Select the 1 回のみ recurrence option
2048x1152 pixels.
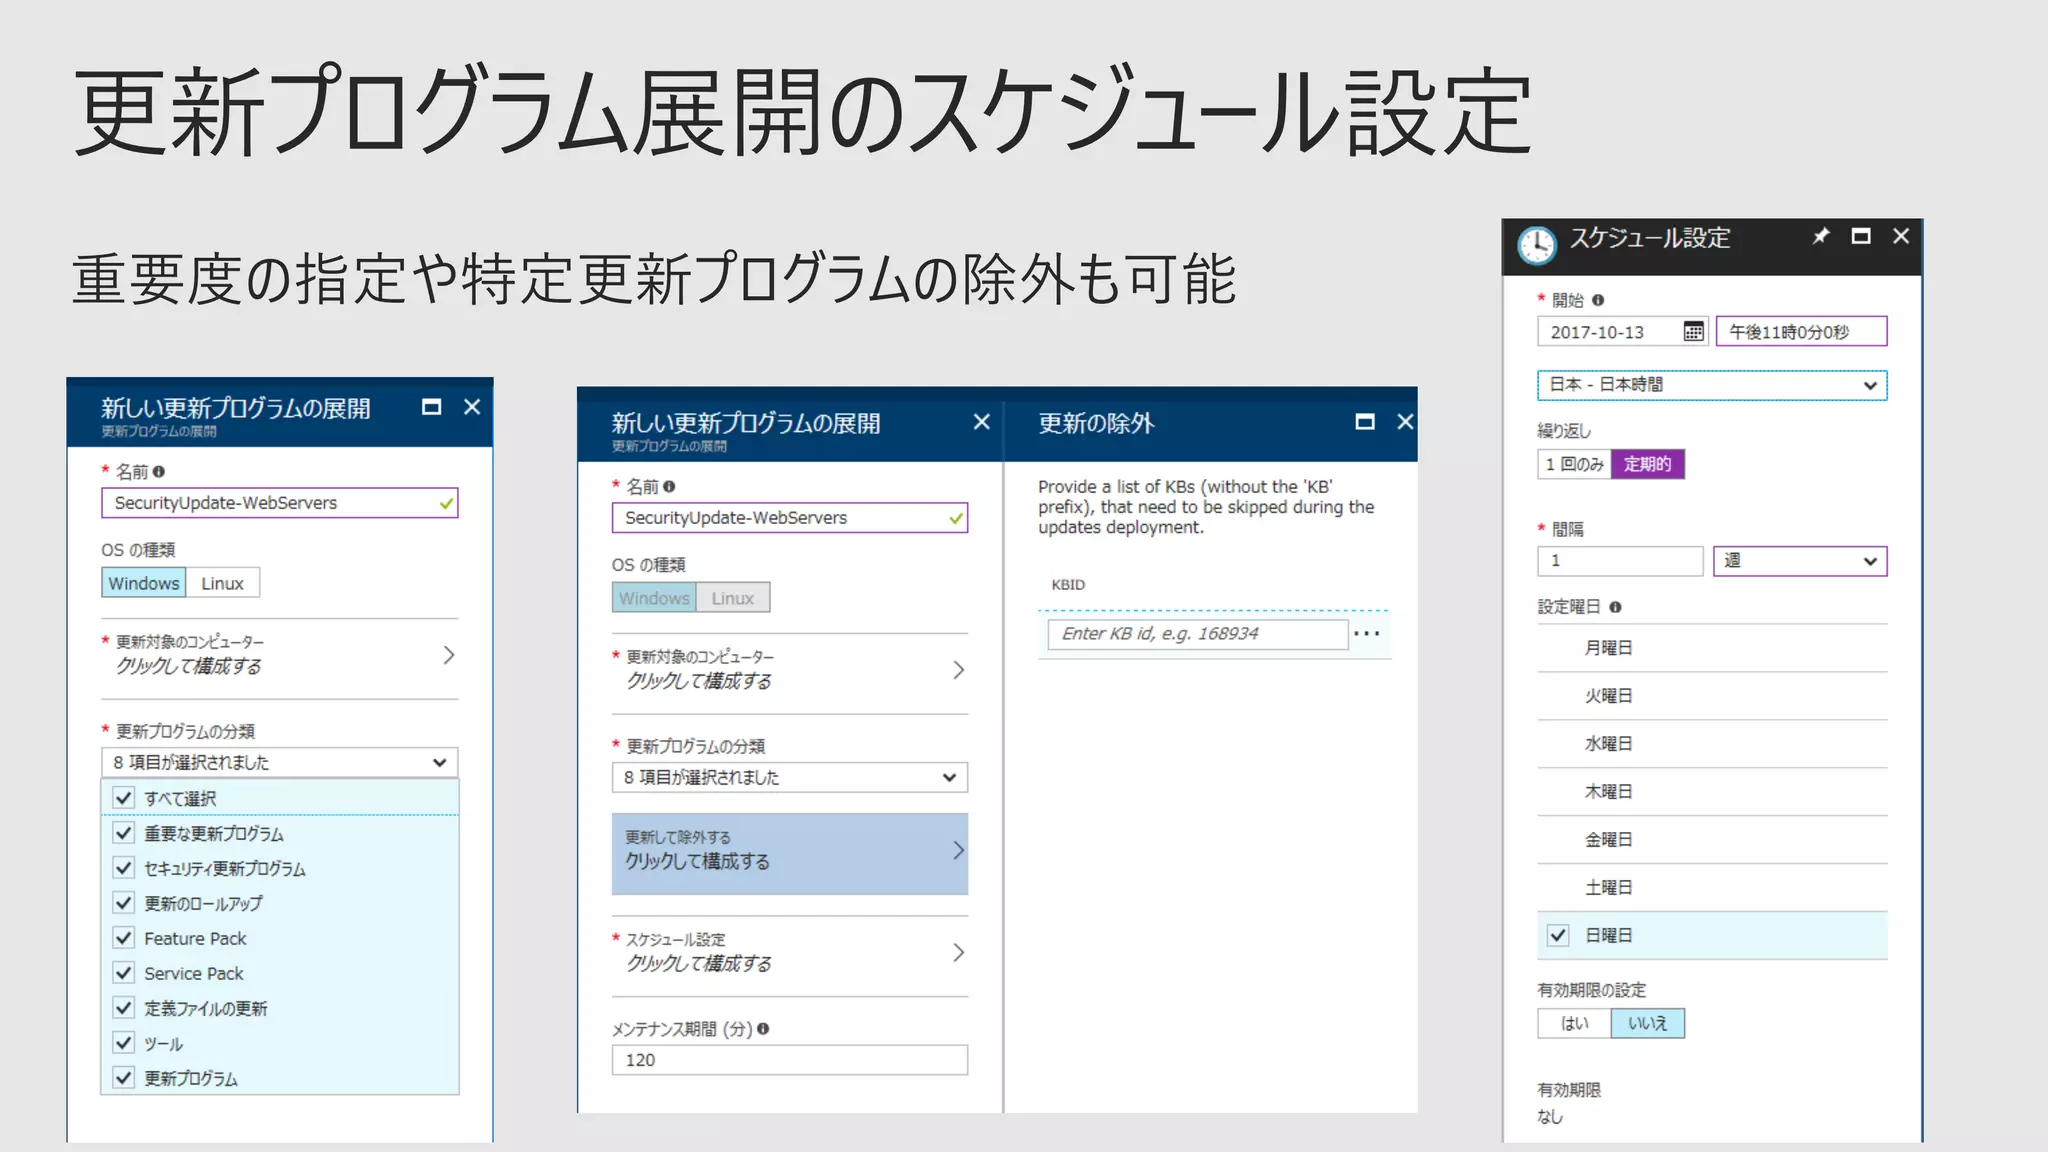pos(1574,464)
